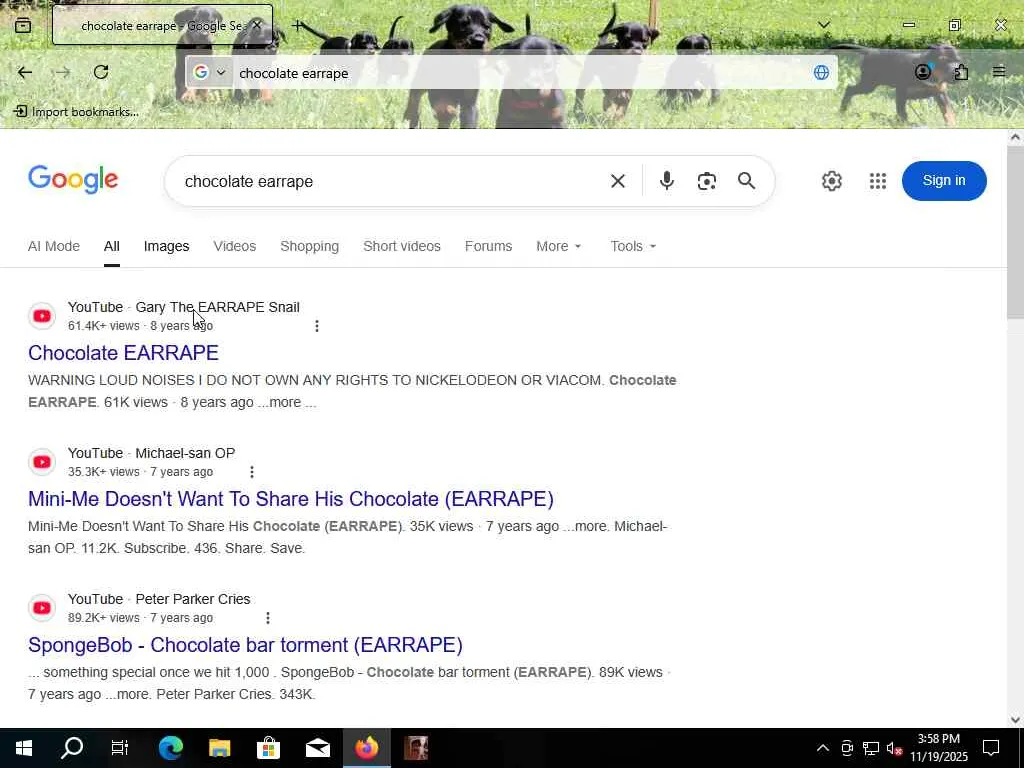
Task: Switch to the Short videos tab
Action: (402, 246)
